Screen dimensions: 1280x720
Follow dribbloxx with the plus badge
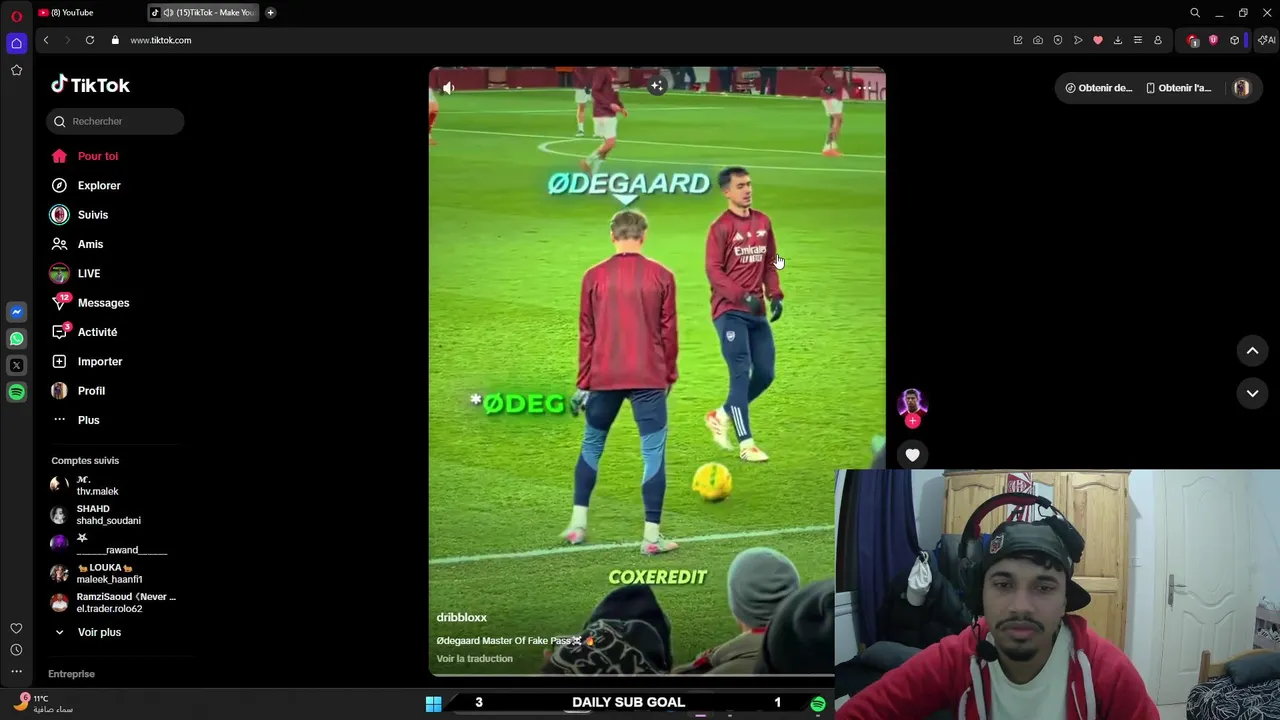click(912, 421)
